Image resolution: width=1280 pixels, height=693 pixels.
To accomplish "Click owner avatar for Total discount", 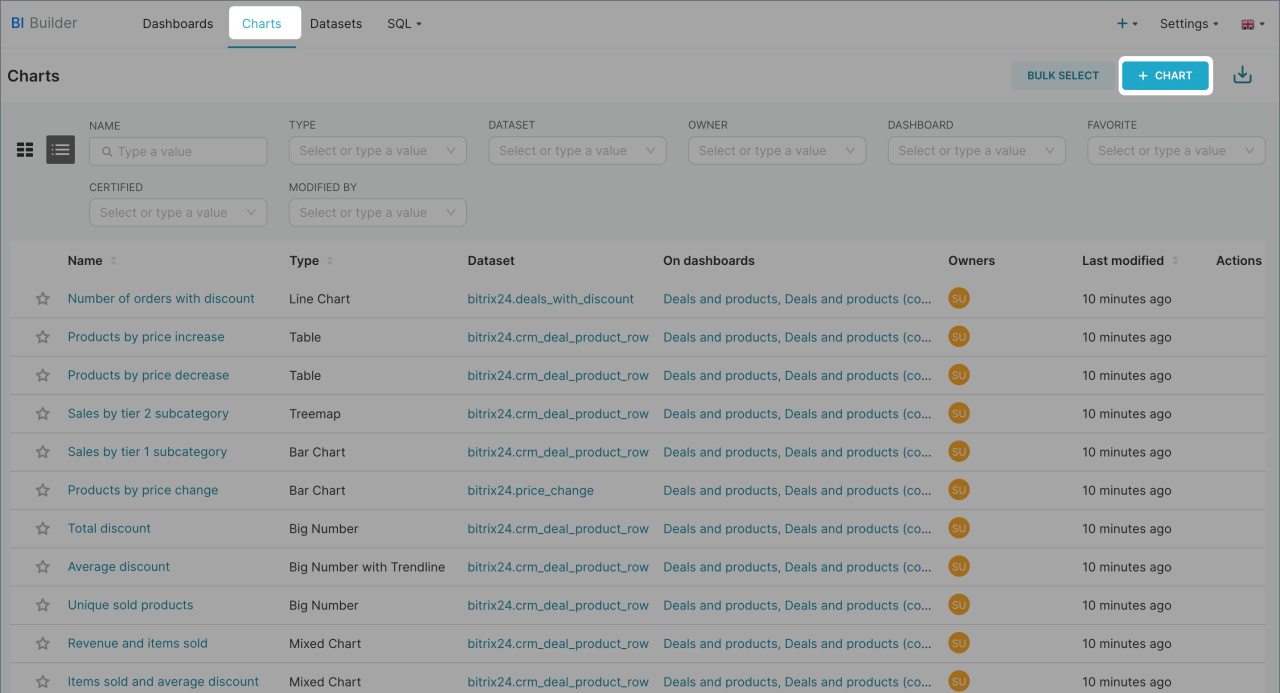I will (x=958, y=528).
